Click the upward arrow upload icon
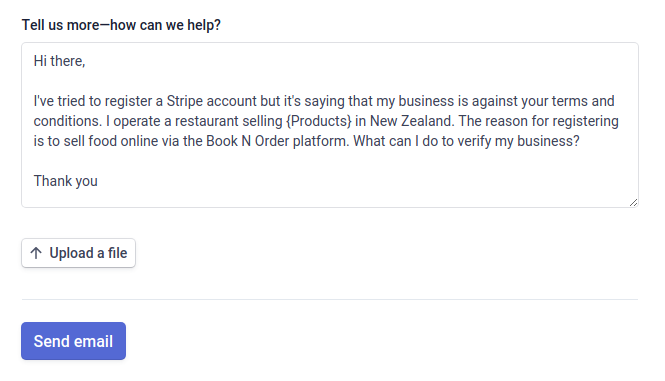 36,253
